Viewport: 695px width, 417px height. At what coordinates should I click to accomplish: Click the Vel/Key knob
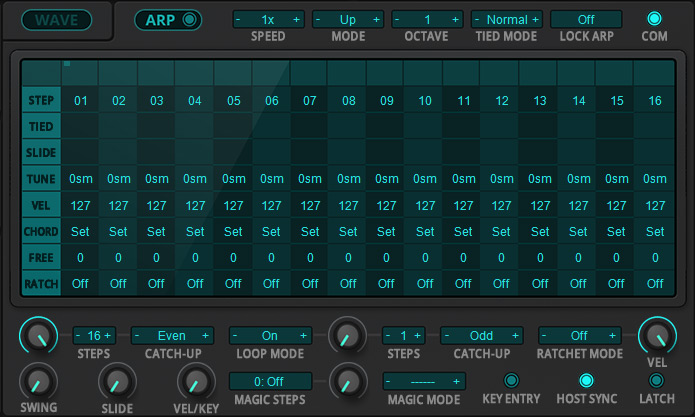[x=194, y=382]
